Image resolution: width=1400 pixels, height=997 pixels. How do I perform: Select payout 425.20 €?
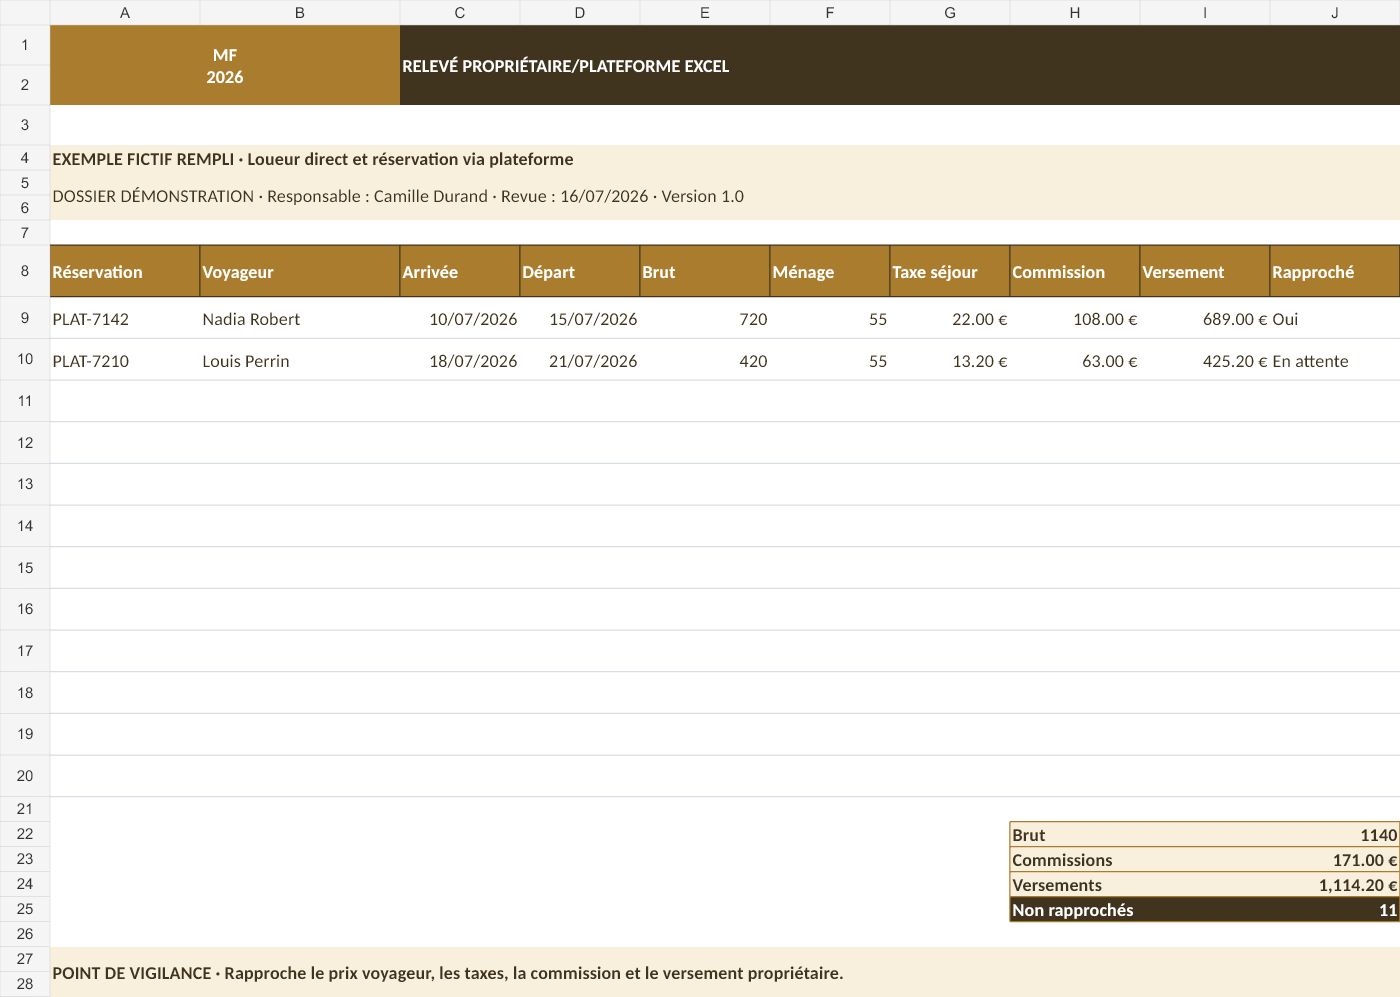(1205, 361)
